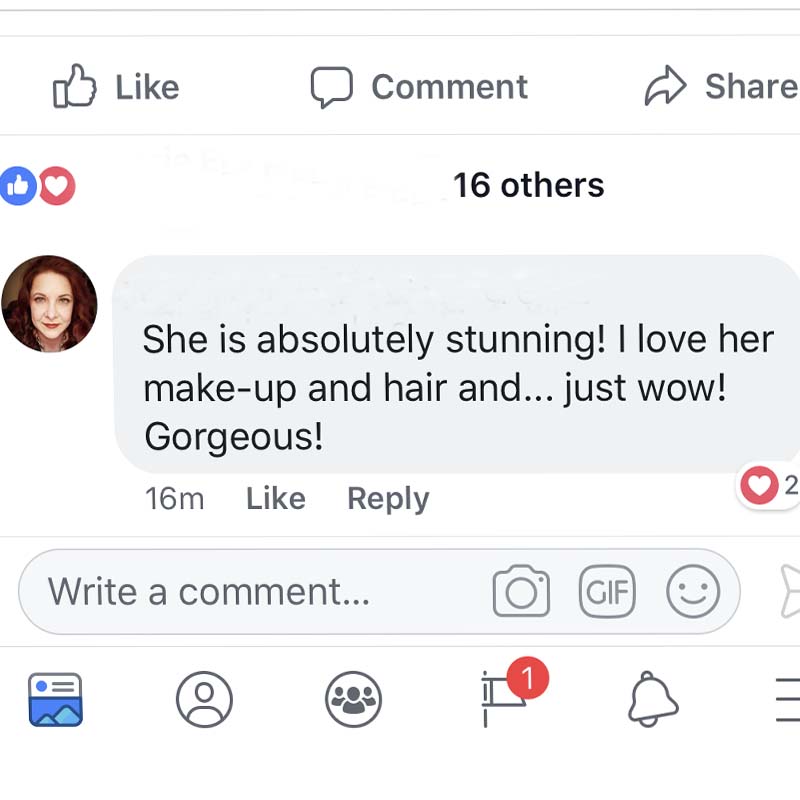Tap the heart reaction count on comment

coord(768,487)
